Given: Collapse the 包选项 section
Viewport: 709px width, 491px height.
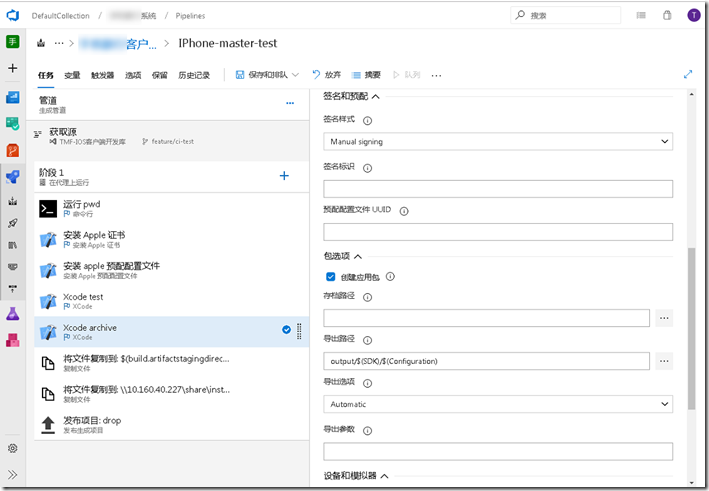Looking at the screenshot, I should [x=358, y=256].
